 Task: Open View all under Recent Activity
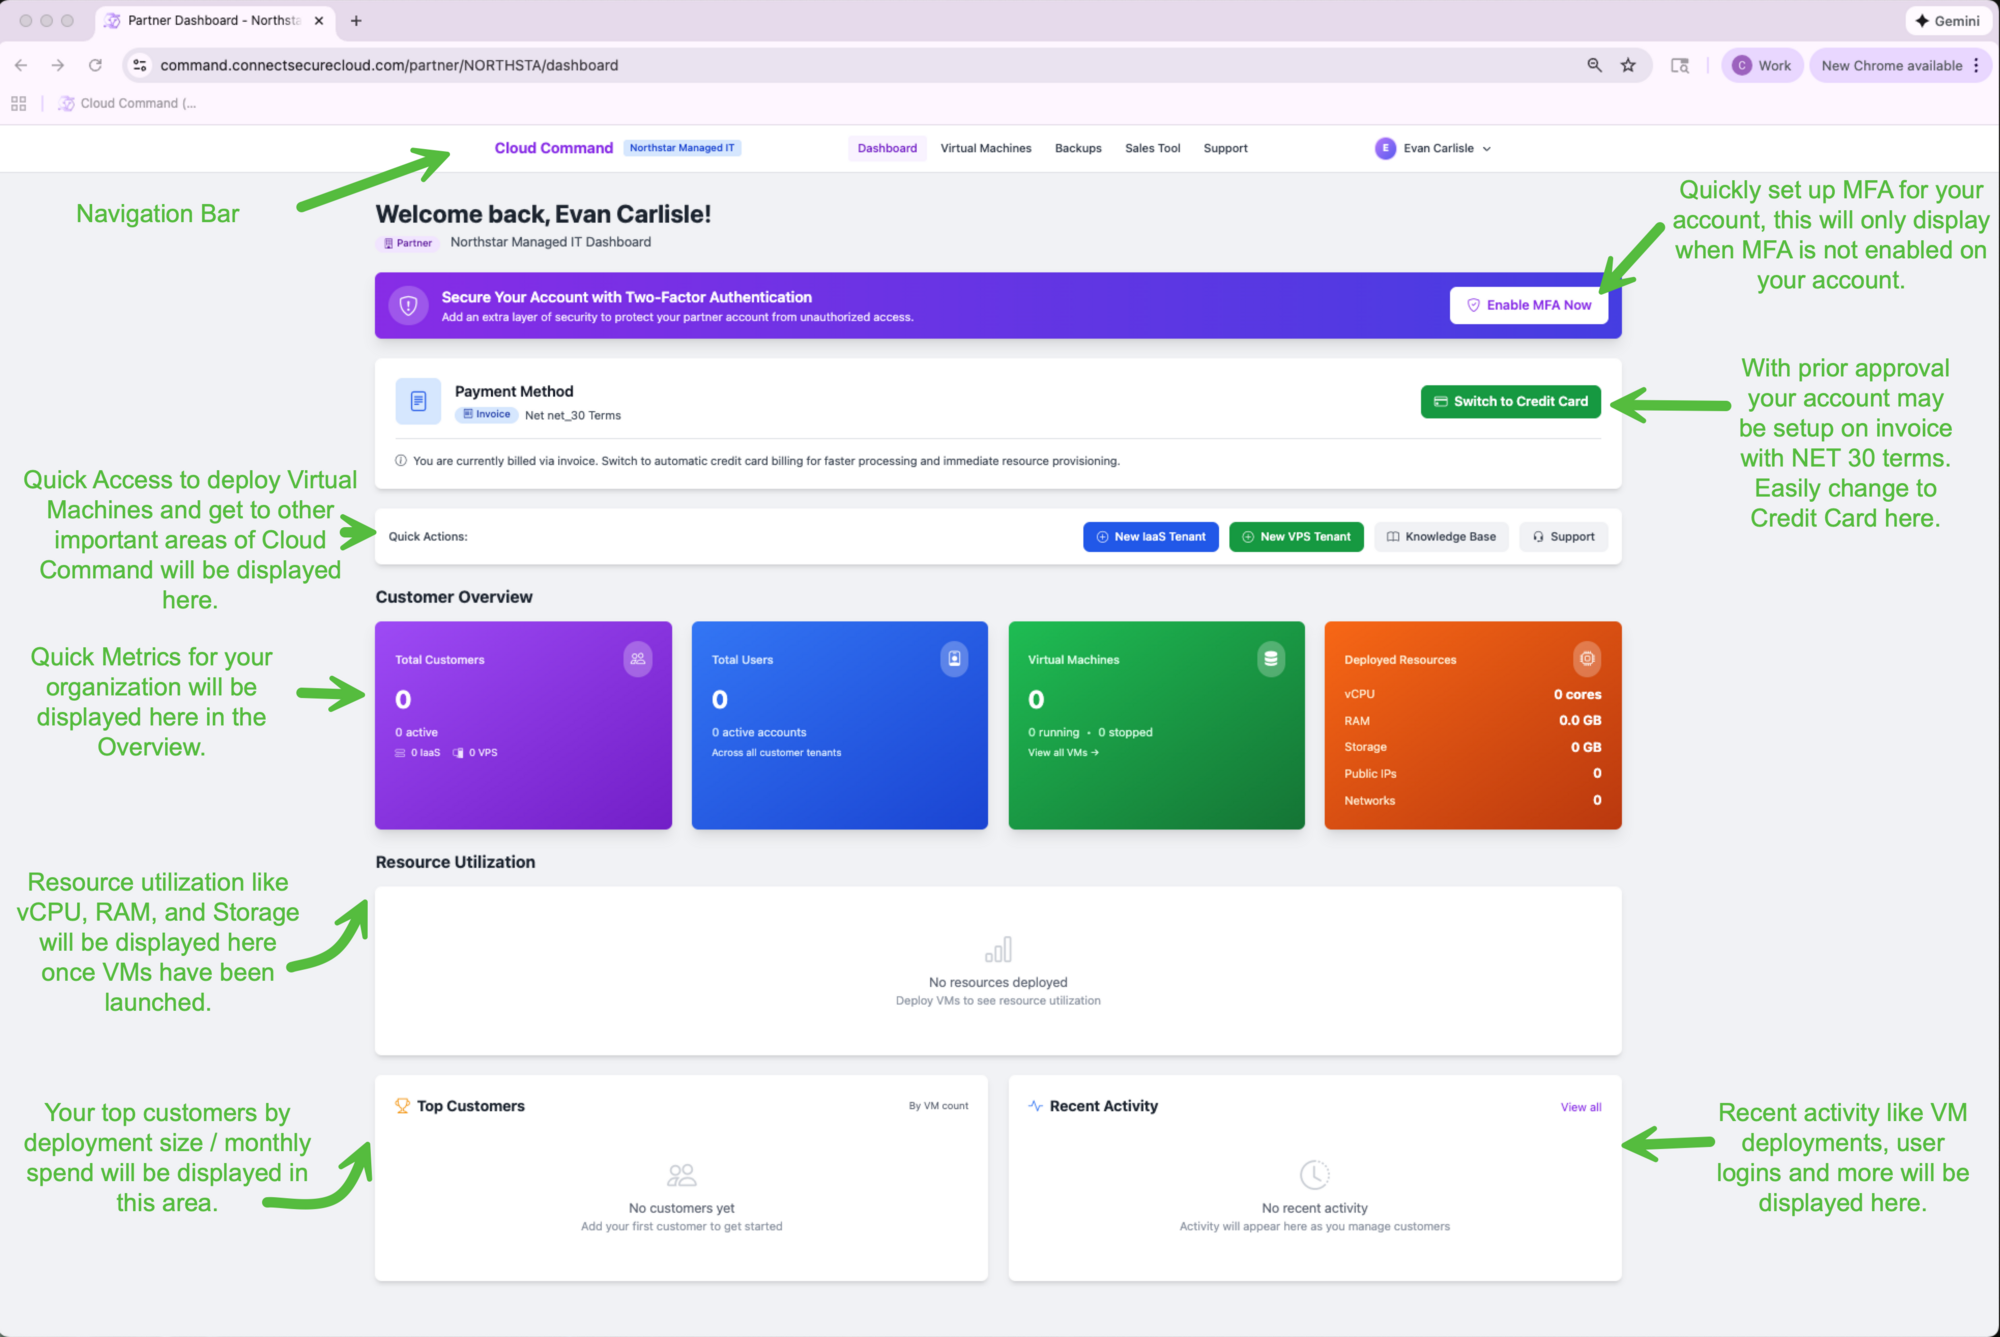click(1580, 1107)
